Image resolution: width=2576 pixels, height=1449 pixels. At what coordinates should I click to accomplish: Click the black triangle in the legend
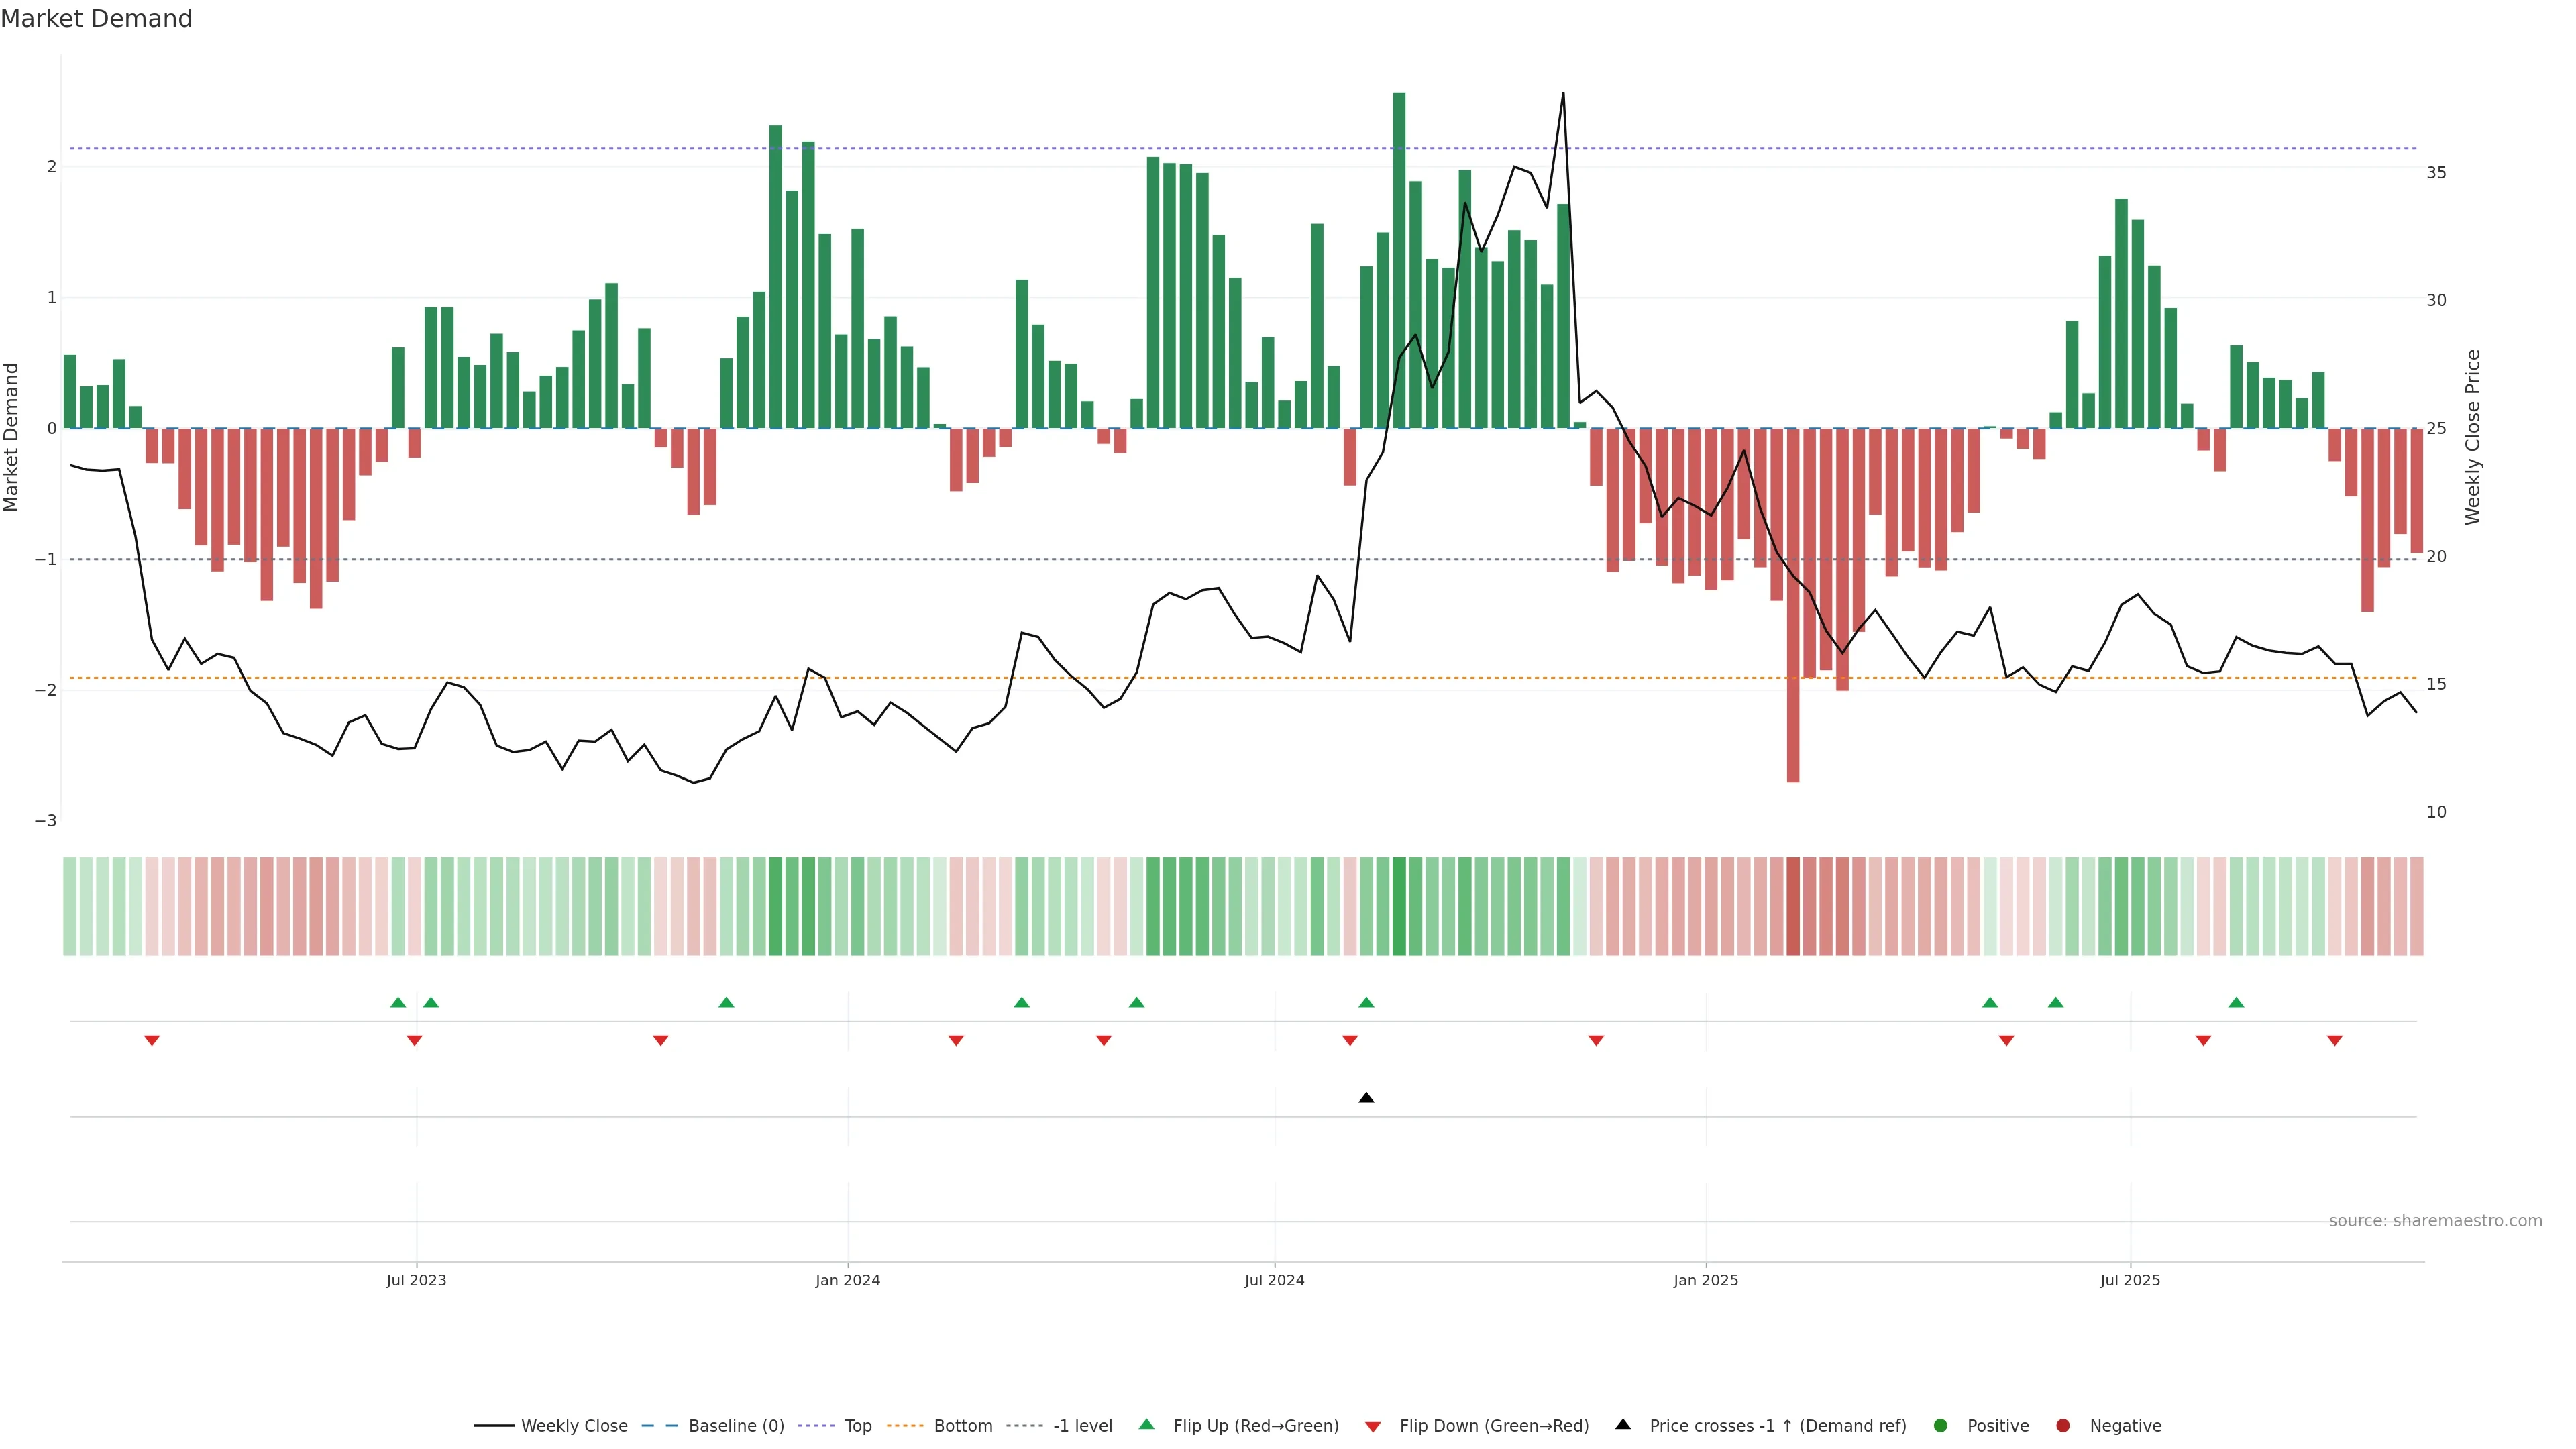1623,1424
